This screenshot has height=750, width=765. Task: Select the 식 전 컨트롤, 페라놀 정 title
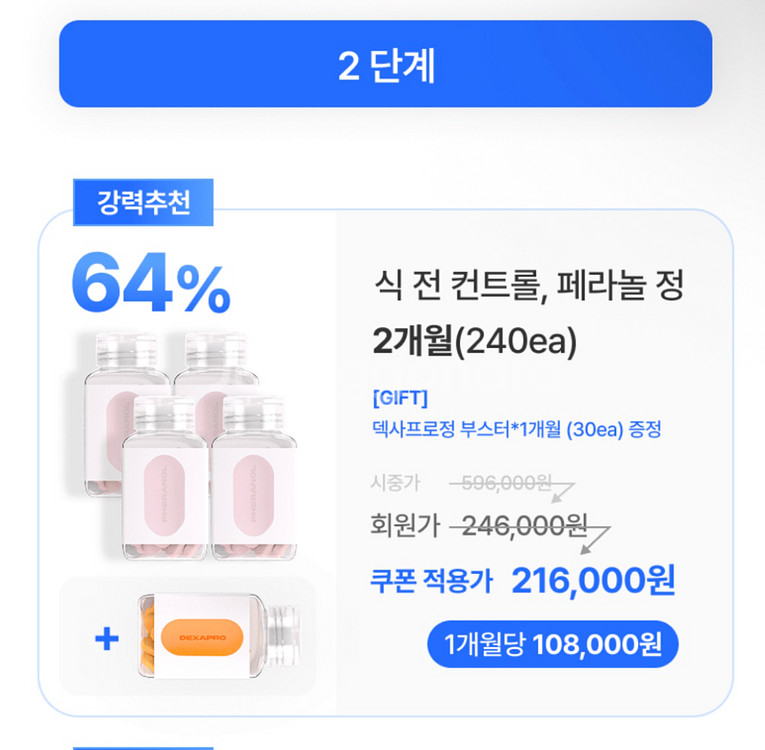pos(529,284)
